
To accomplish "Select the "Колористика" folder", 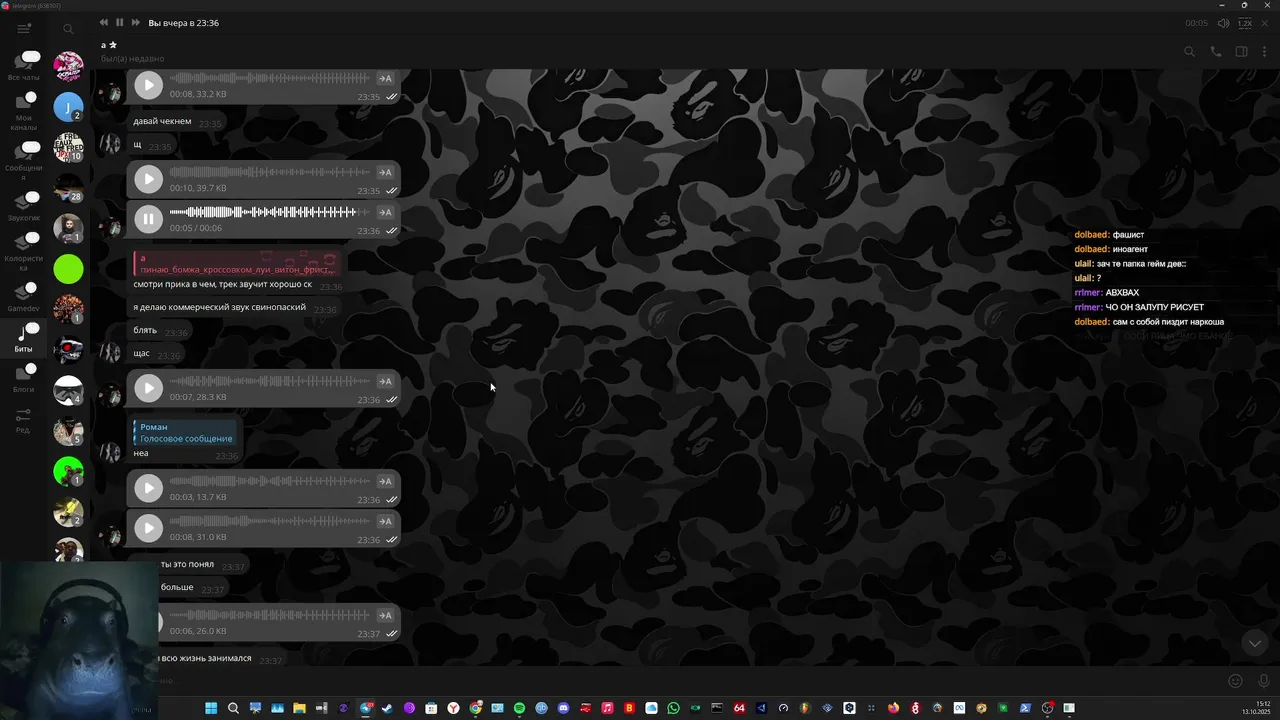I will 24,251.
